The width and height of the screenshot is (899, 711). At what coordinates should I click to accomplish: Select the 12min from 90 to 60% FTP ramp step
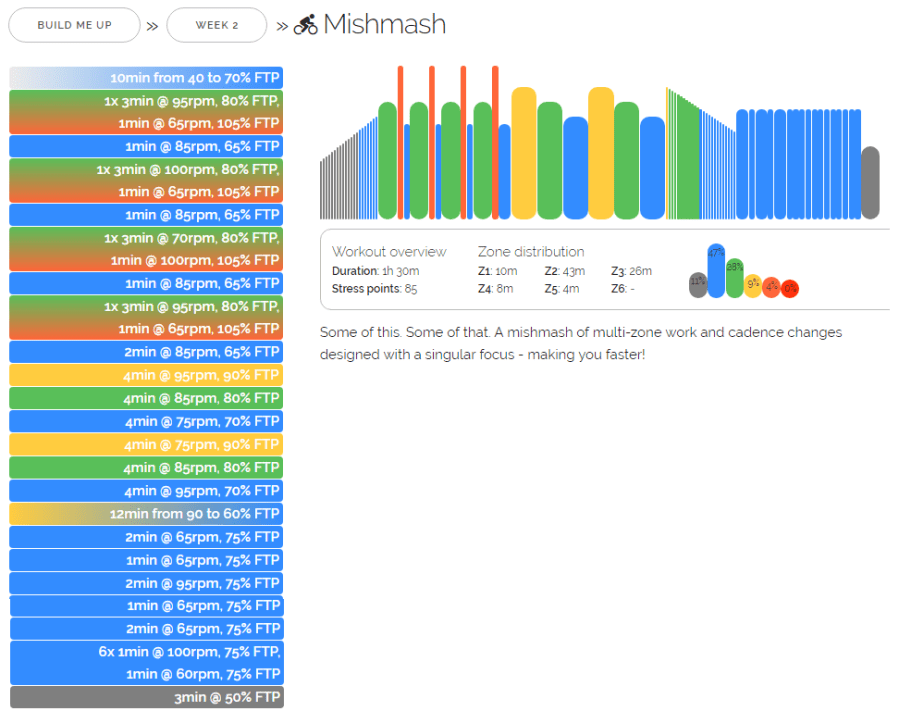(146, 513)
